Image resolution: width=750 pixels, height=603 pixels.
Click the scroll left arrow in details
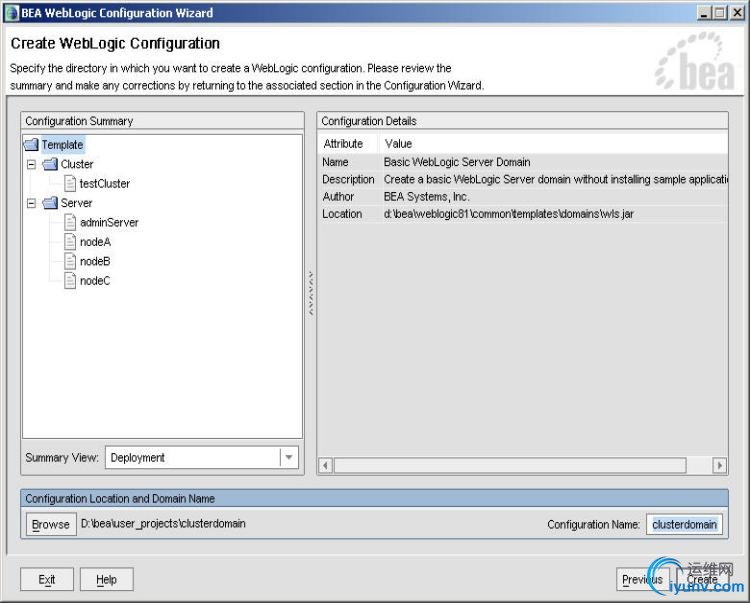[x=326, y=465]
